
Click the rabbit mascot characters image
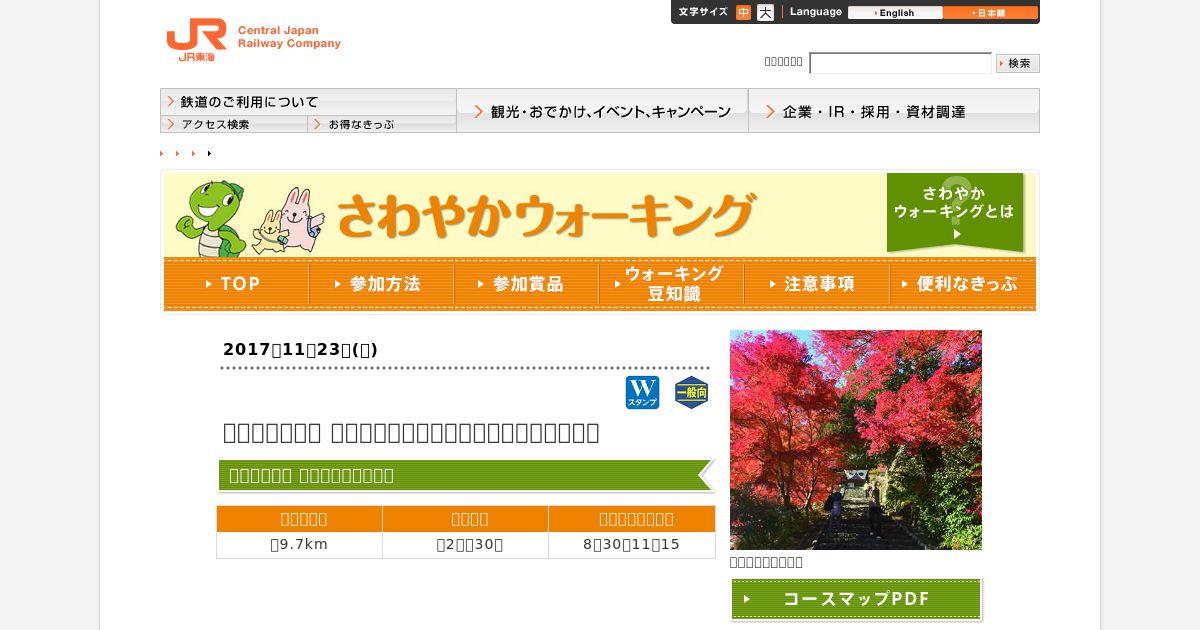coord(288,222)
